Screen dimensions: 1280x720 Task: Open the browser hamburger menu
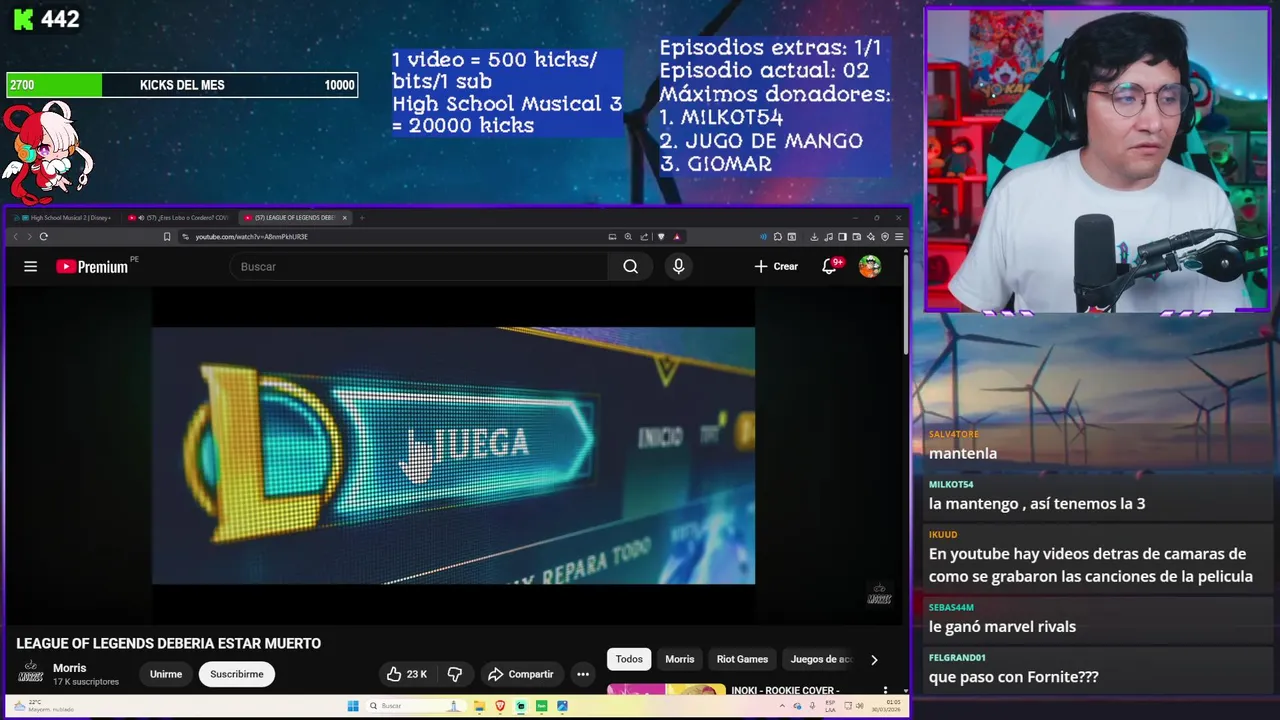click(899, 237)
